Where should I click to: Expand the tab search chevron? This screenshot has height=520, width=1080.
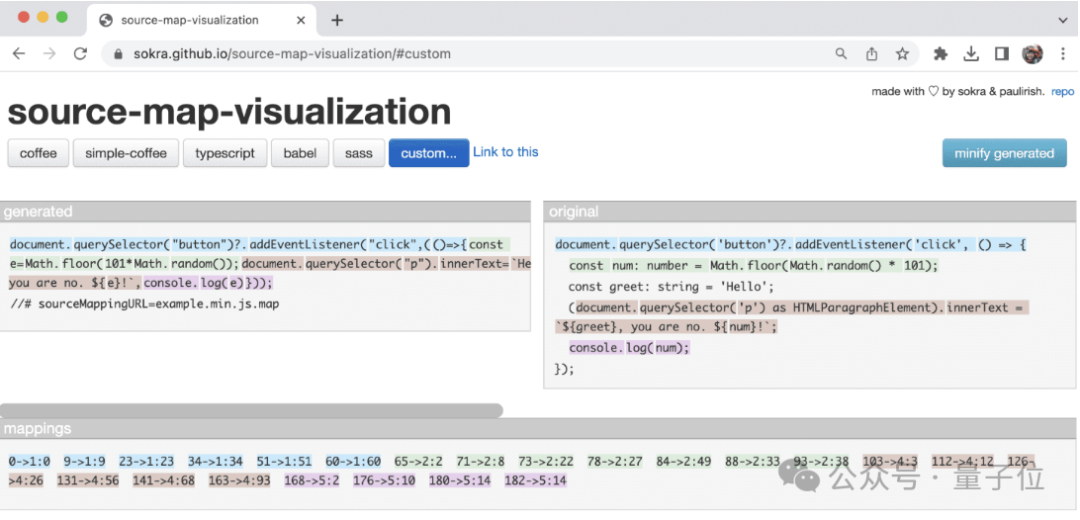pos(1062,20)
